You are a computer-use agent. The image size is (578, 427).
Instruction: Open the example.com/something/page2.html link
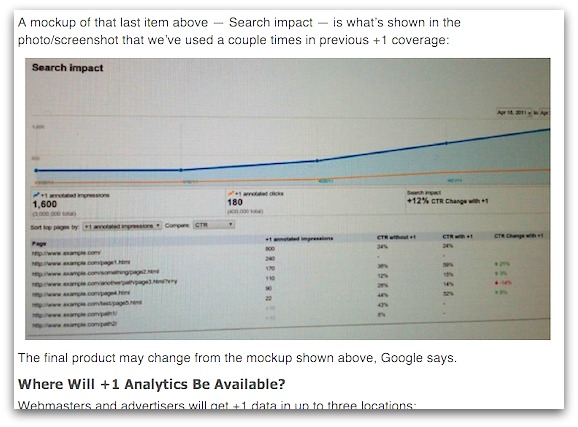[x=95, y=272]
